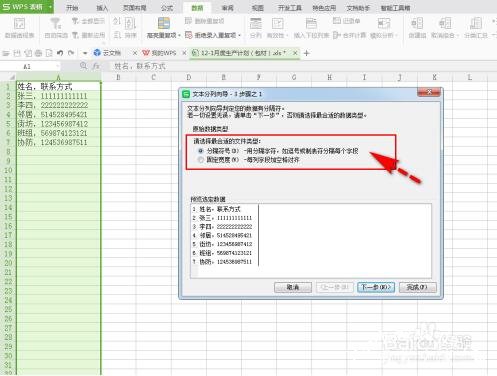The width and height of the screenshot is (497, 376).
Task: Open the Record Form (记录单)
Action: coord(346,21)
